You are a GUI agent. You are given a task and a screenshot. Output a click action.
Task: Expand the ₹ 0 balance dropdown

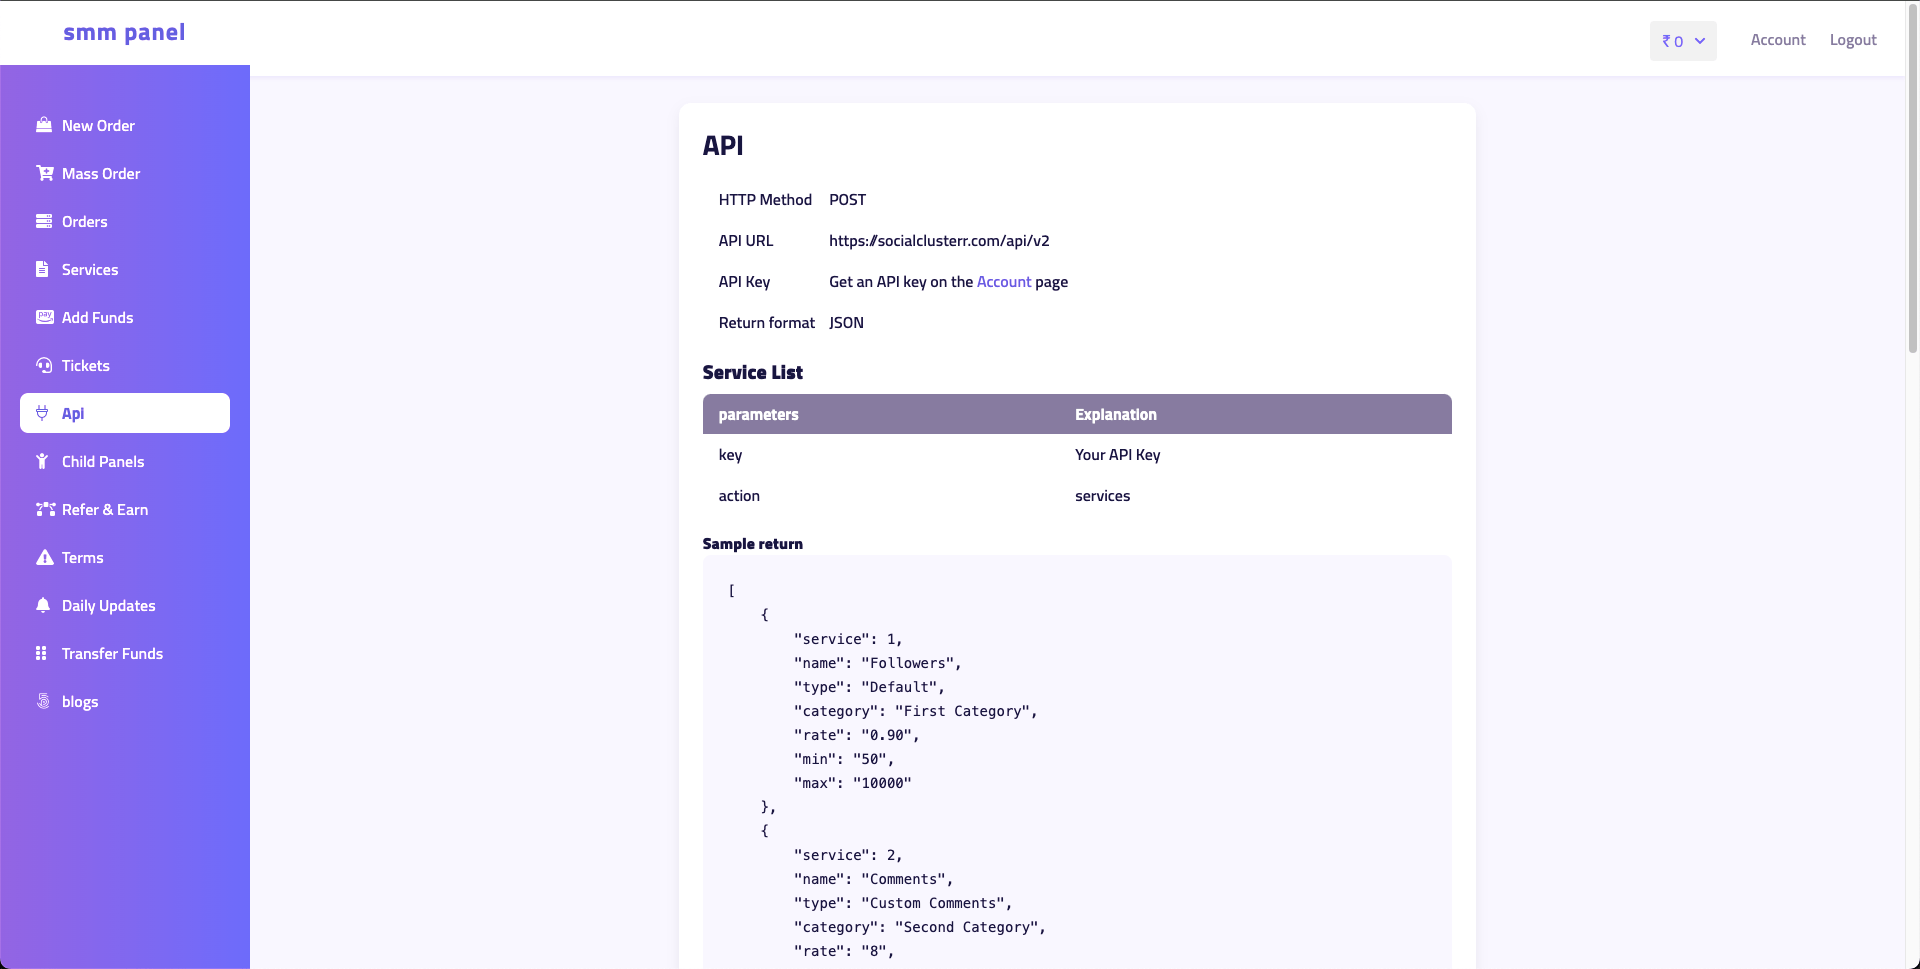tap(1683, 41)
